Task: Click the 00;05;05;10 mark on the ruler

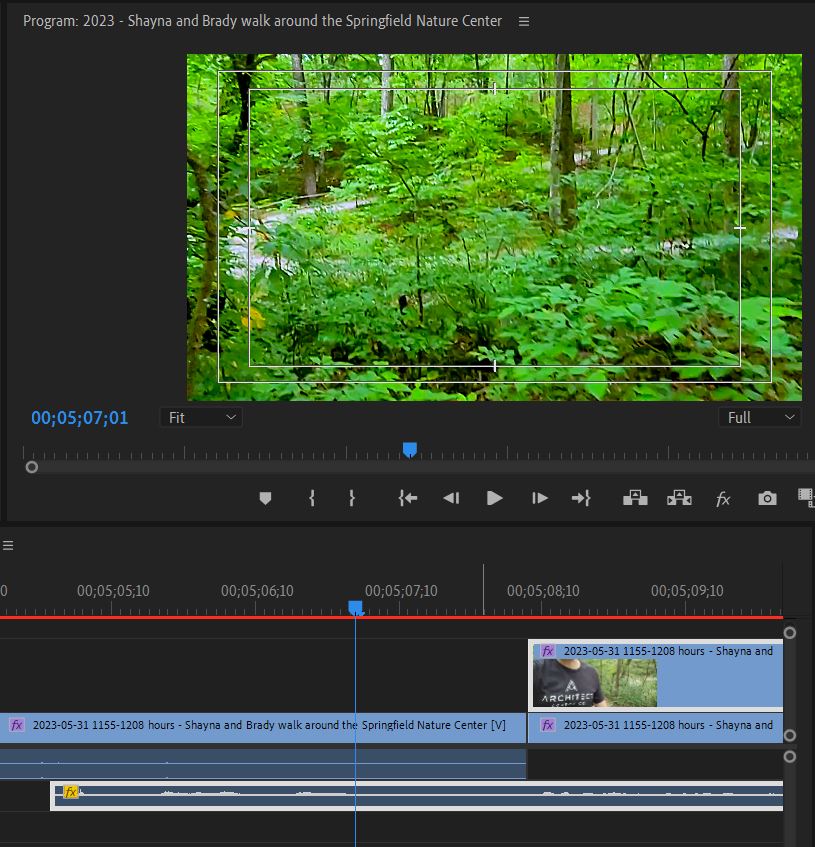Action: point(113,591)
